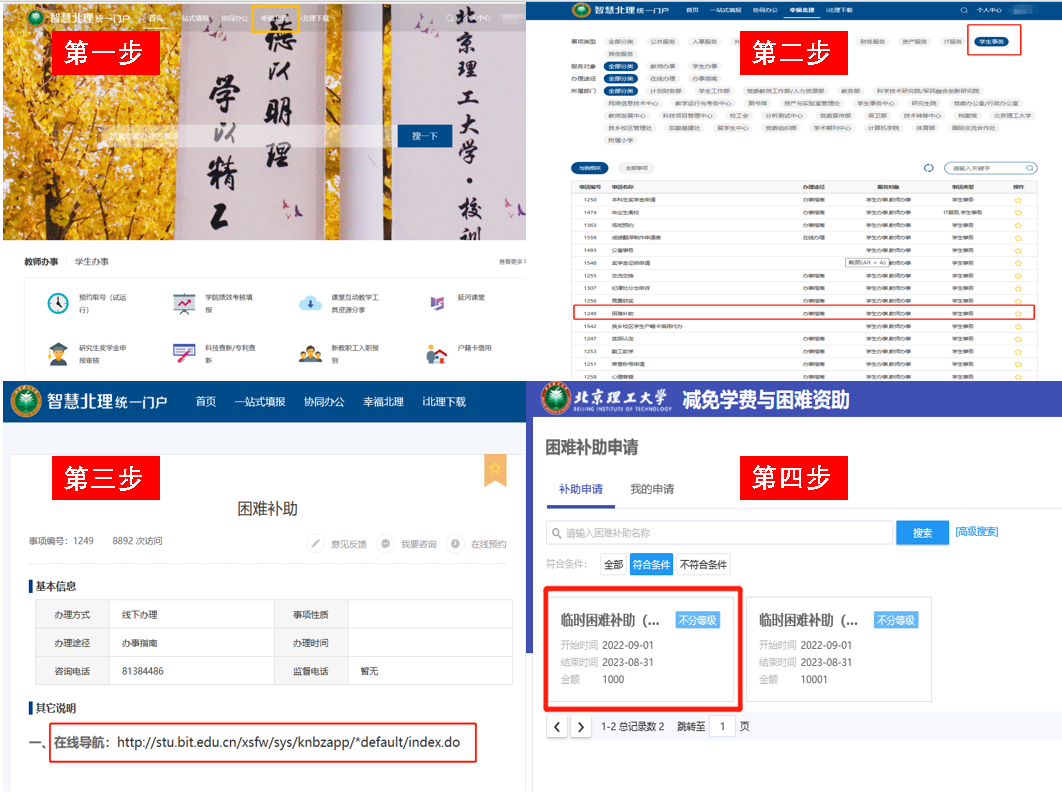Open 幸福北理 in step-three nav bar

(383, 402)
